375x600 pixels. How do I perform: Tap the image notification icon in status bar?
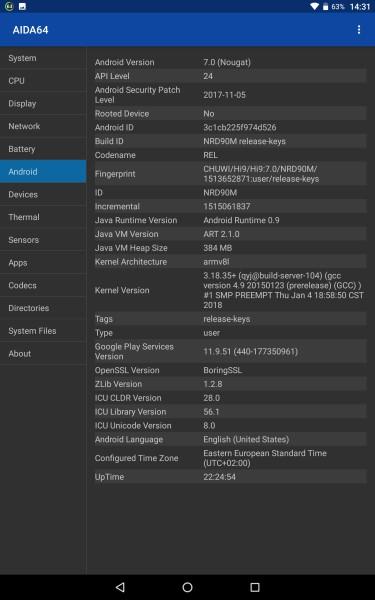pyautogui.click(x=23, y=7)
